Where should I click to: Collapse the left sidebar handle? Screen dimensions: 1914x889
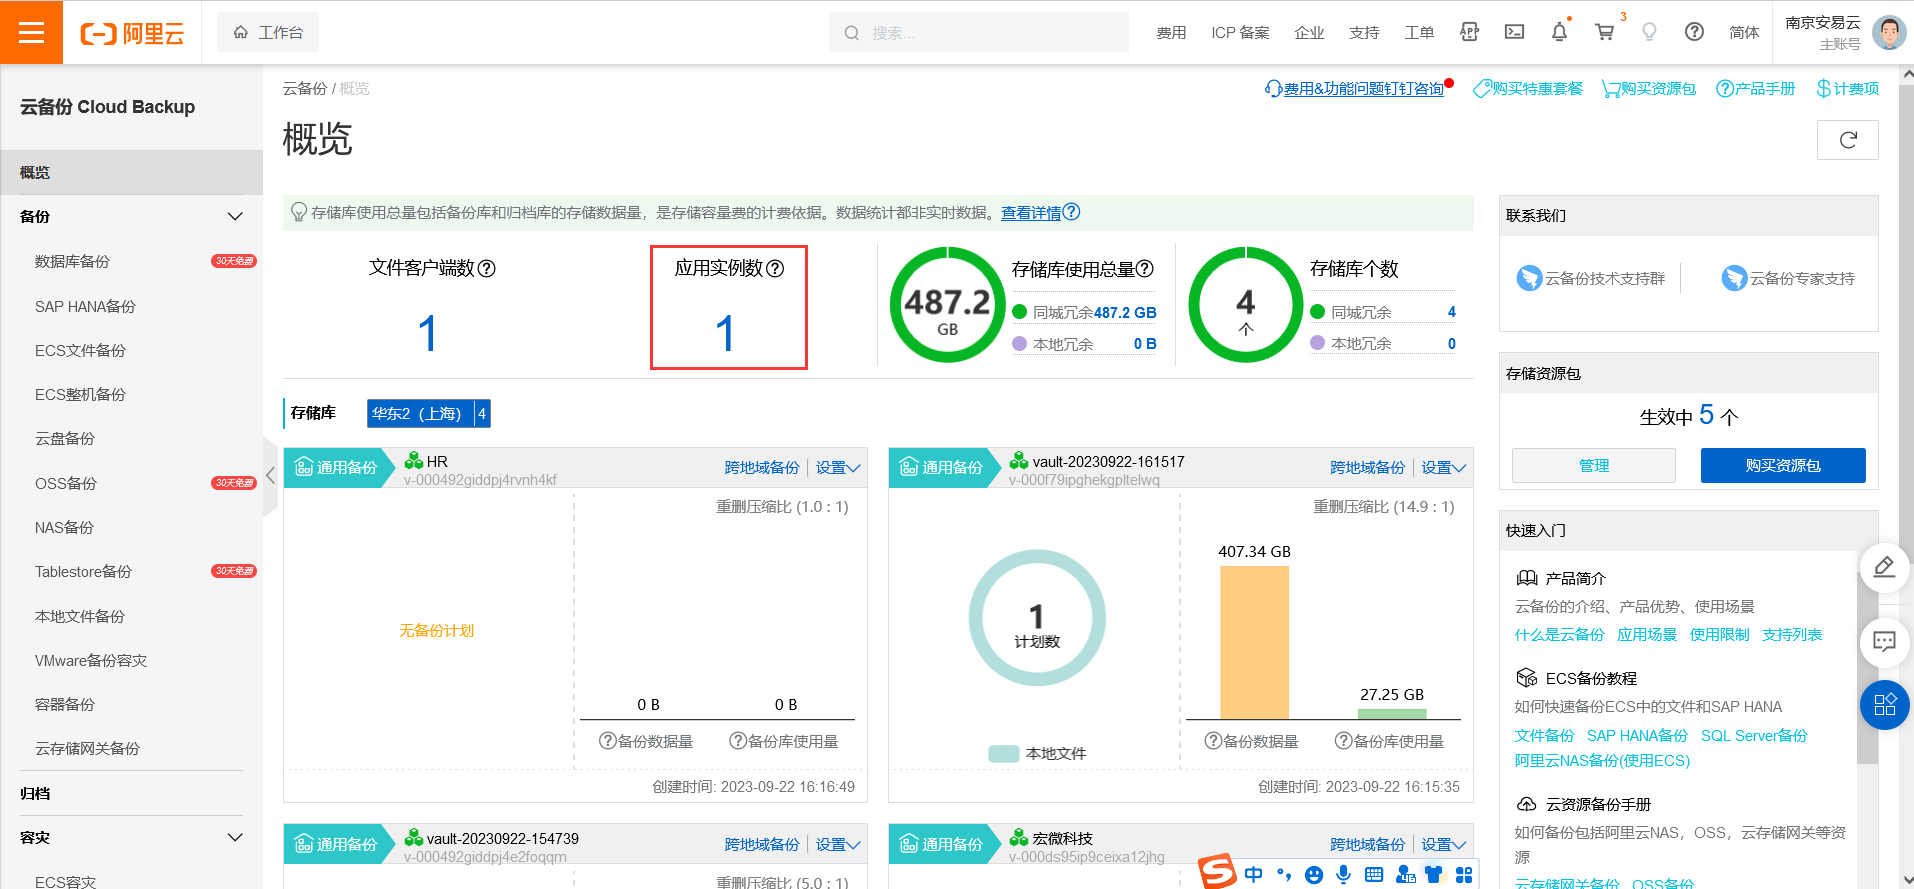coord(270,476)
